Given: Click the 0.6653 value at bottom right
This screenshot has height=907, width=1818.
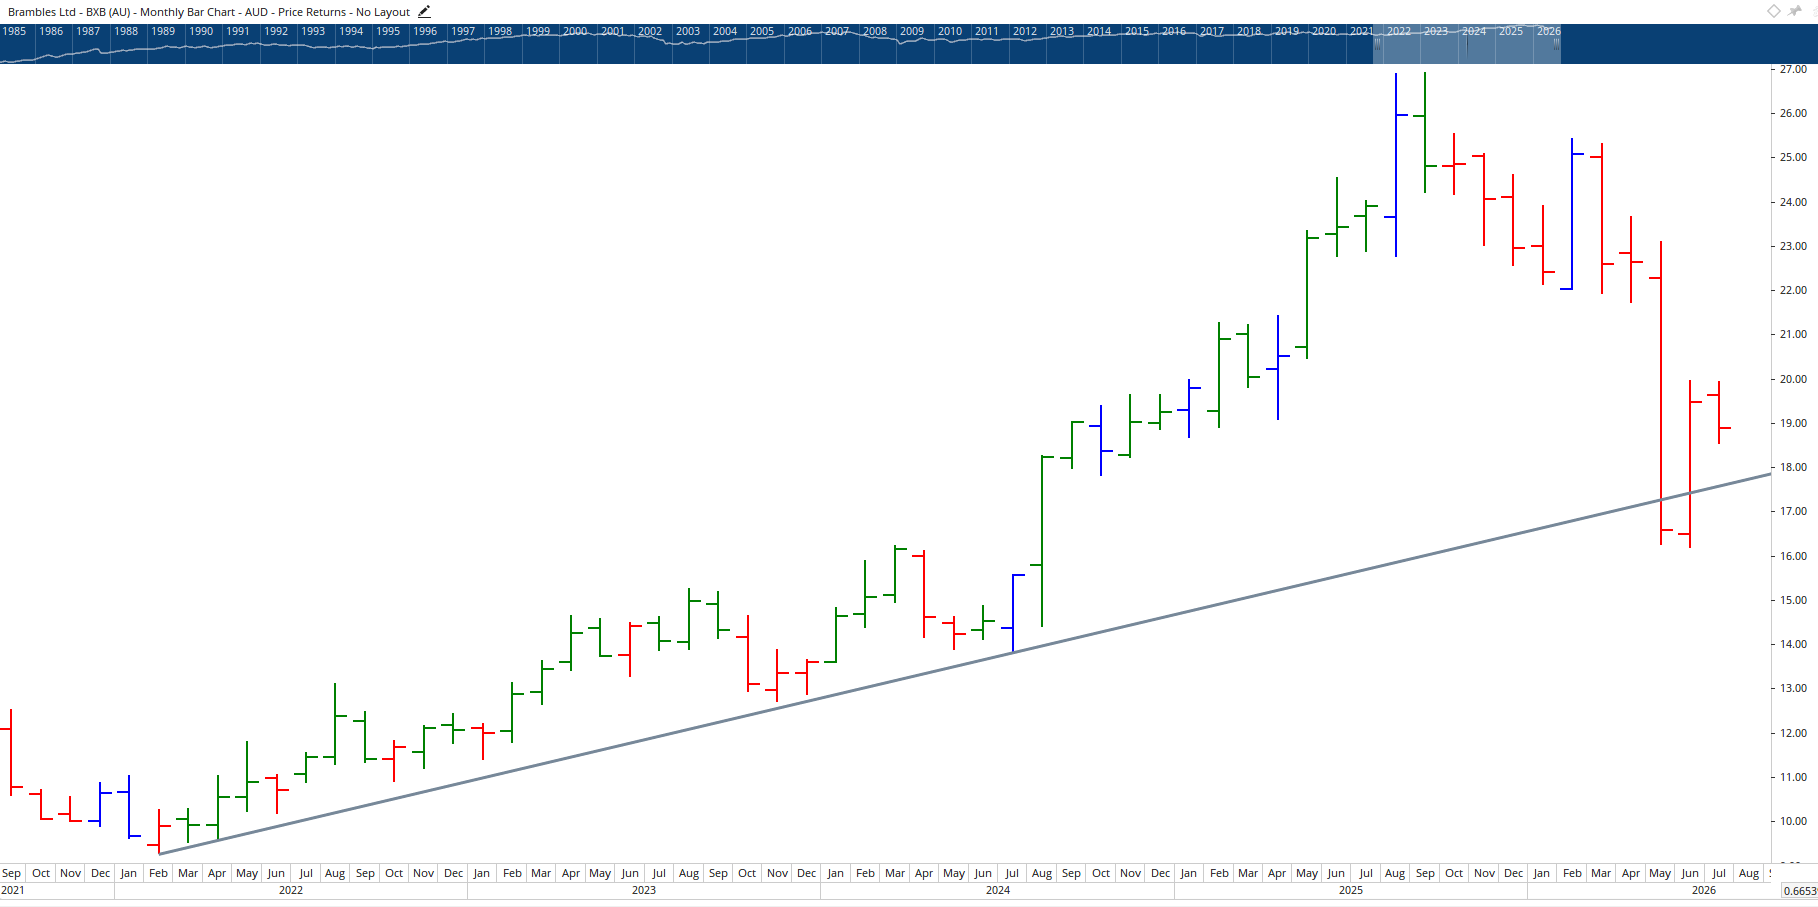Looking at the screenshot, I should (x=1800, y=891).
